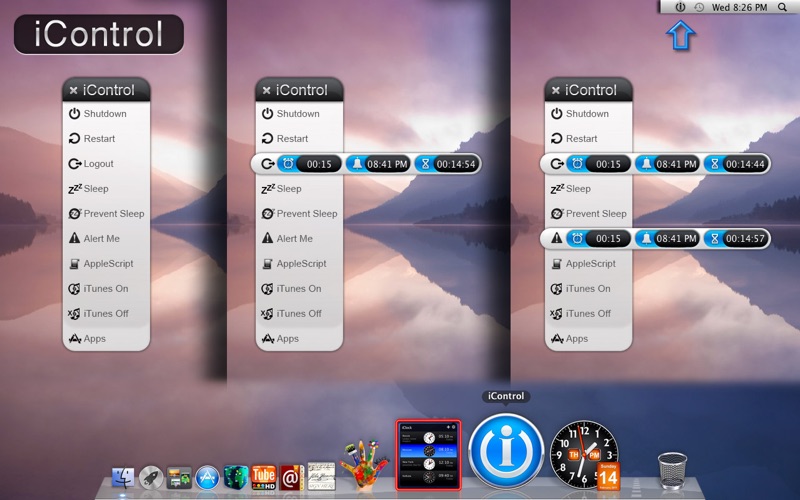Viewport: 800px width, 500px height.
Task: Choose Sleep in the right iControl panel
Action: 588,189
